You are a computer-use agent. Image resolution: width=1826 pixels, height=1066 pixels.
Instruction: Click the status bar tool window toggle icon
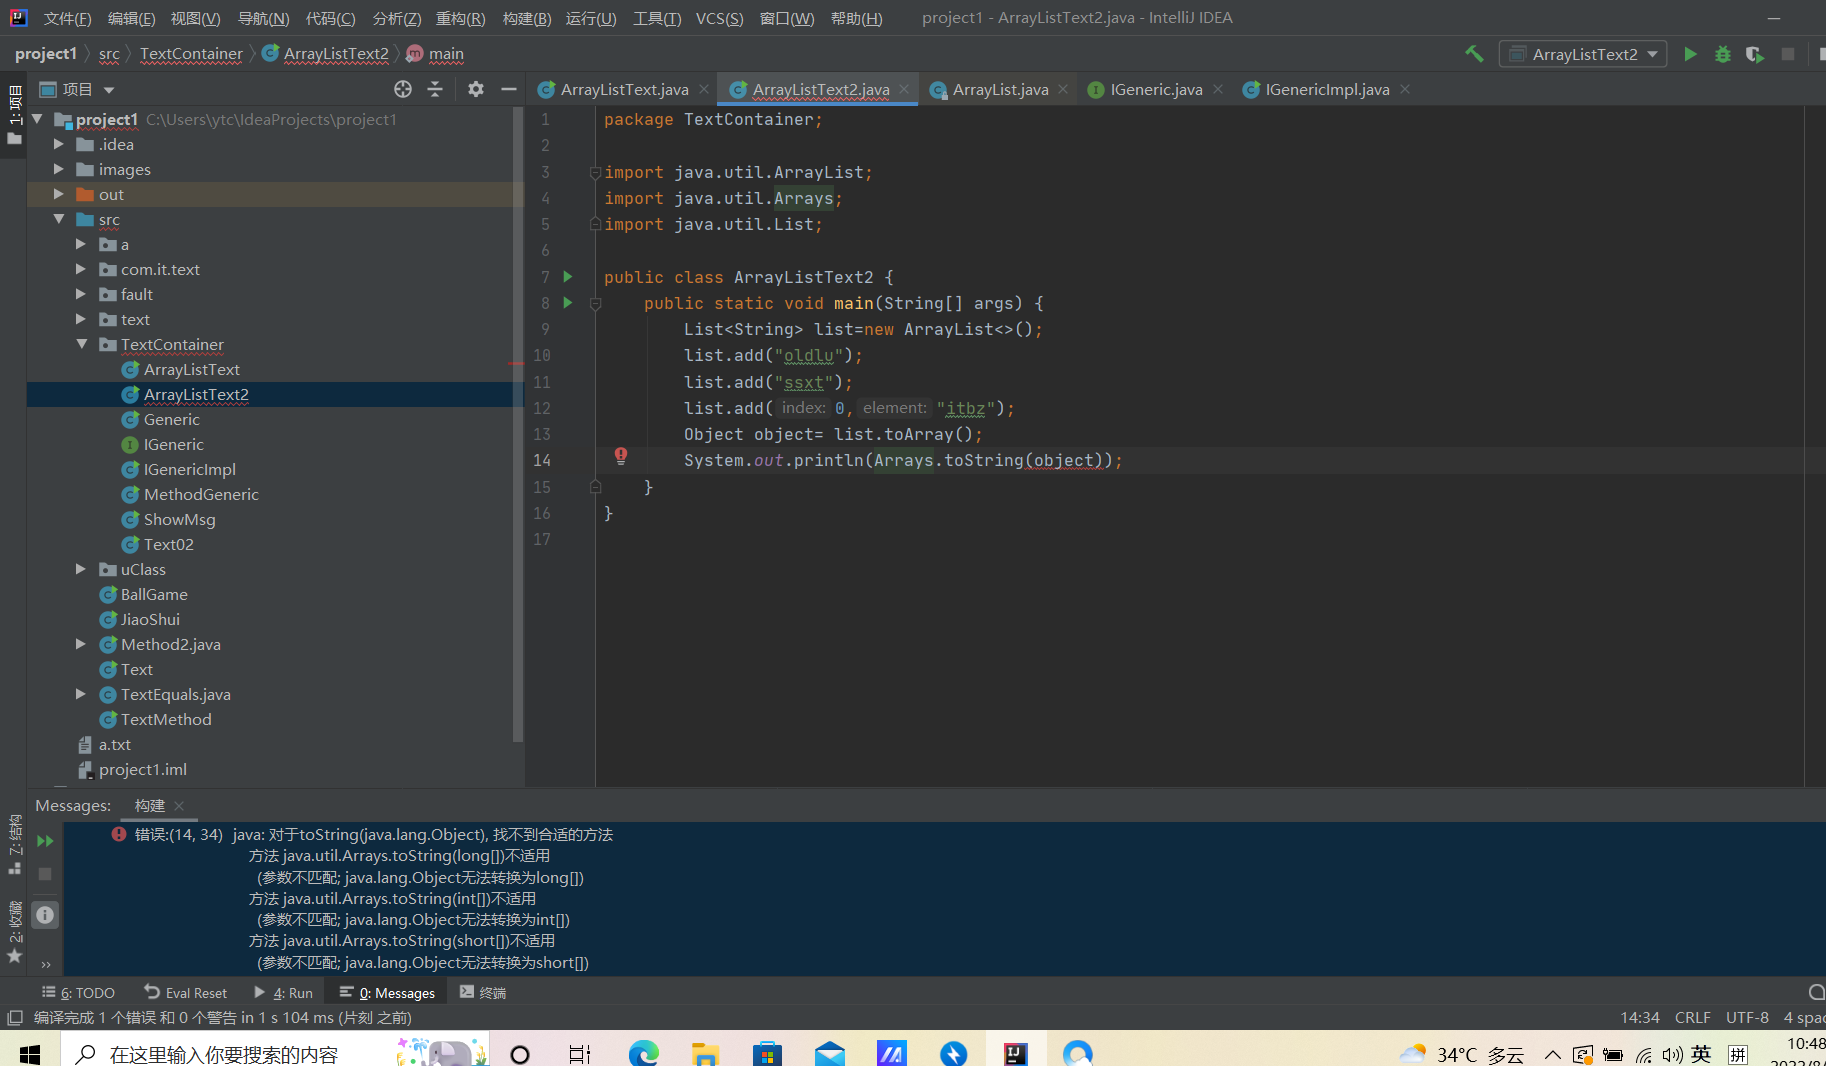(x=14, y=1018)
